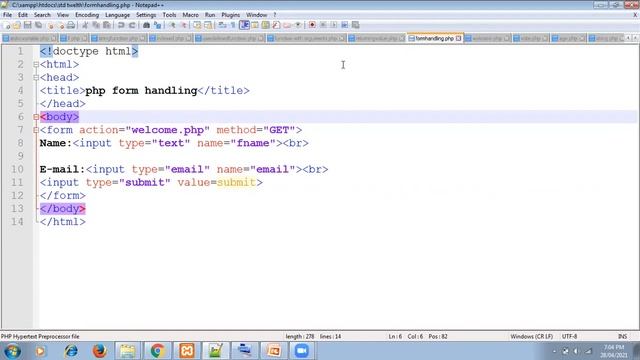Open the Macro menu
This screenshot has height=360, width=640.
[190, 15]
